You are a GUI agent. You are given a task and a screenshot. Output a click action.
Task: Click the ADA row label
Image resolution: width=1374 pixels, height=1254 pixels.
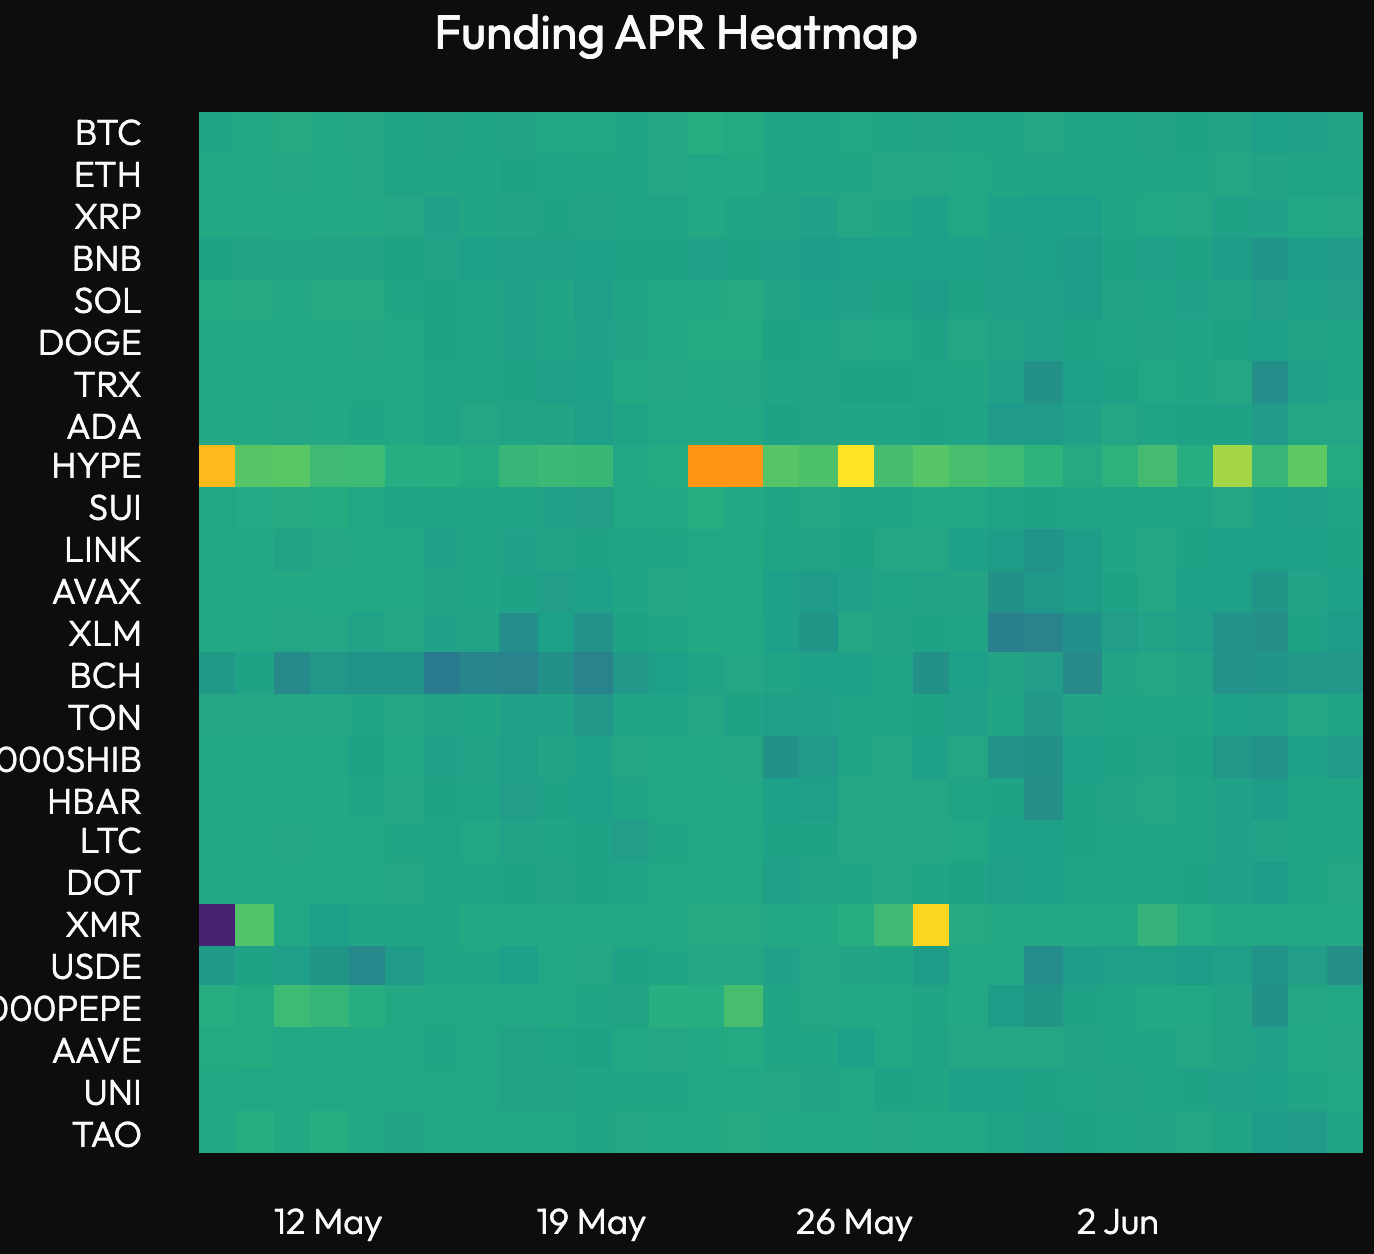104,427
